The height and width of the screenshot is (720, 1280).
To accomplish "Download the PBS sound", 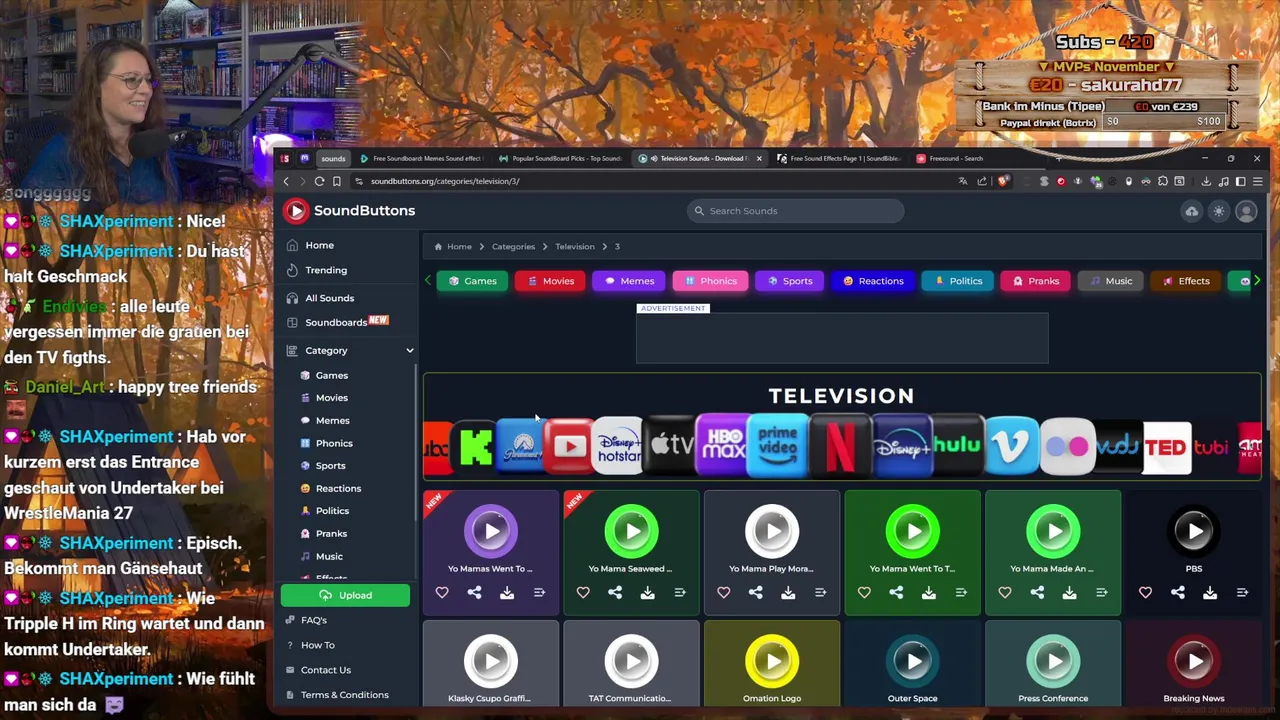I will (x=1210, y=593).
